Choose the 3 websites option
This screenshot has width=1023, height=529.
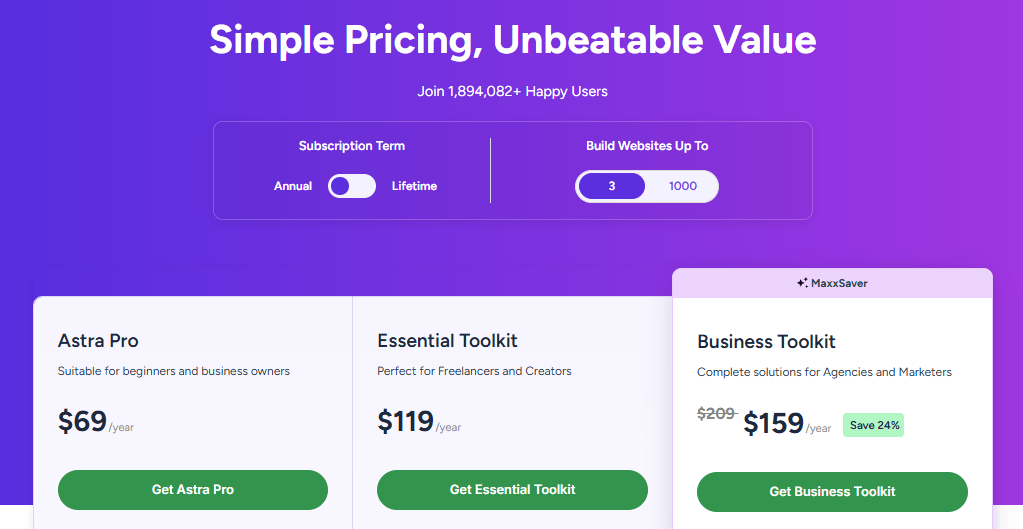pyautogui.click(x=612, y=186)
